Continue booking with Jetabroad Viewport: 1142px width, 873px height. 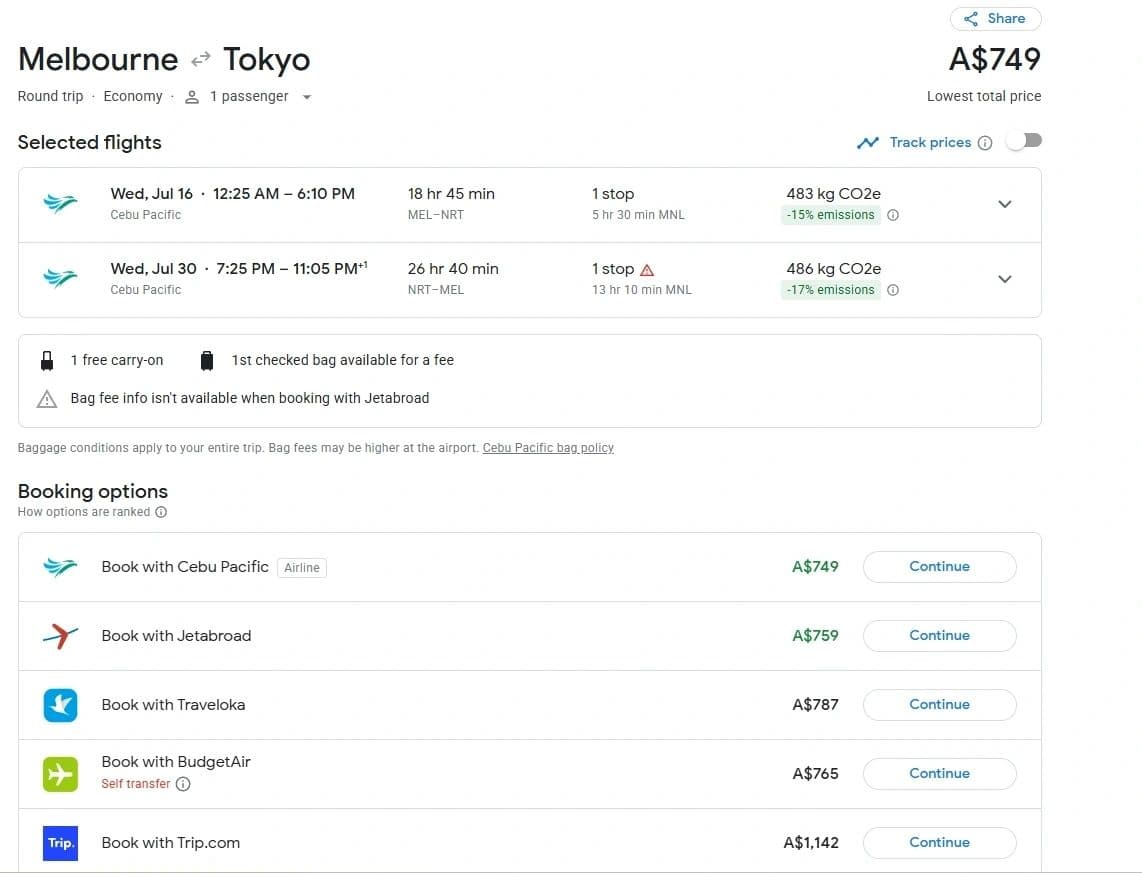[940, 636]
